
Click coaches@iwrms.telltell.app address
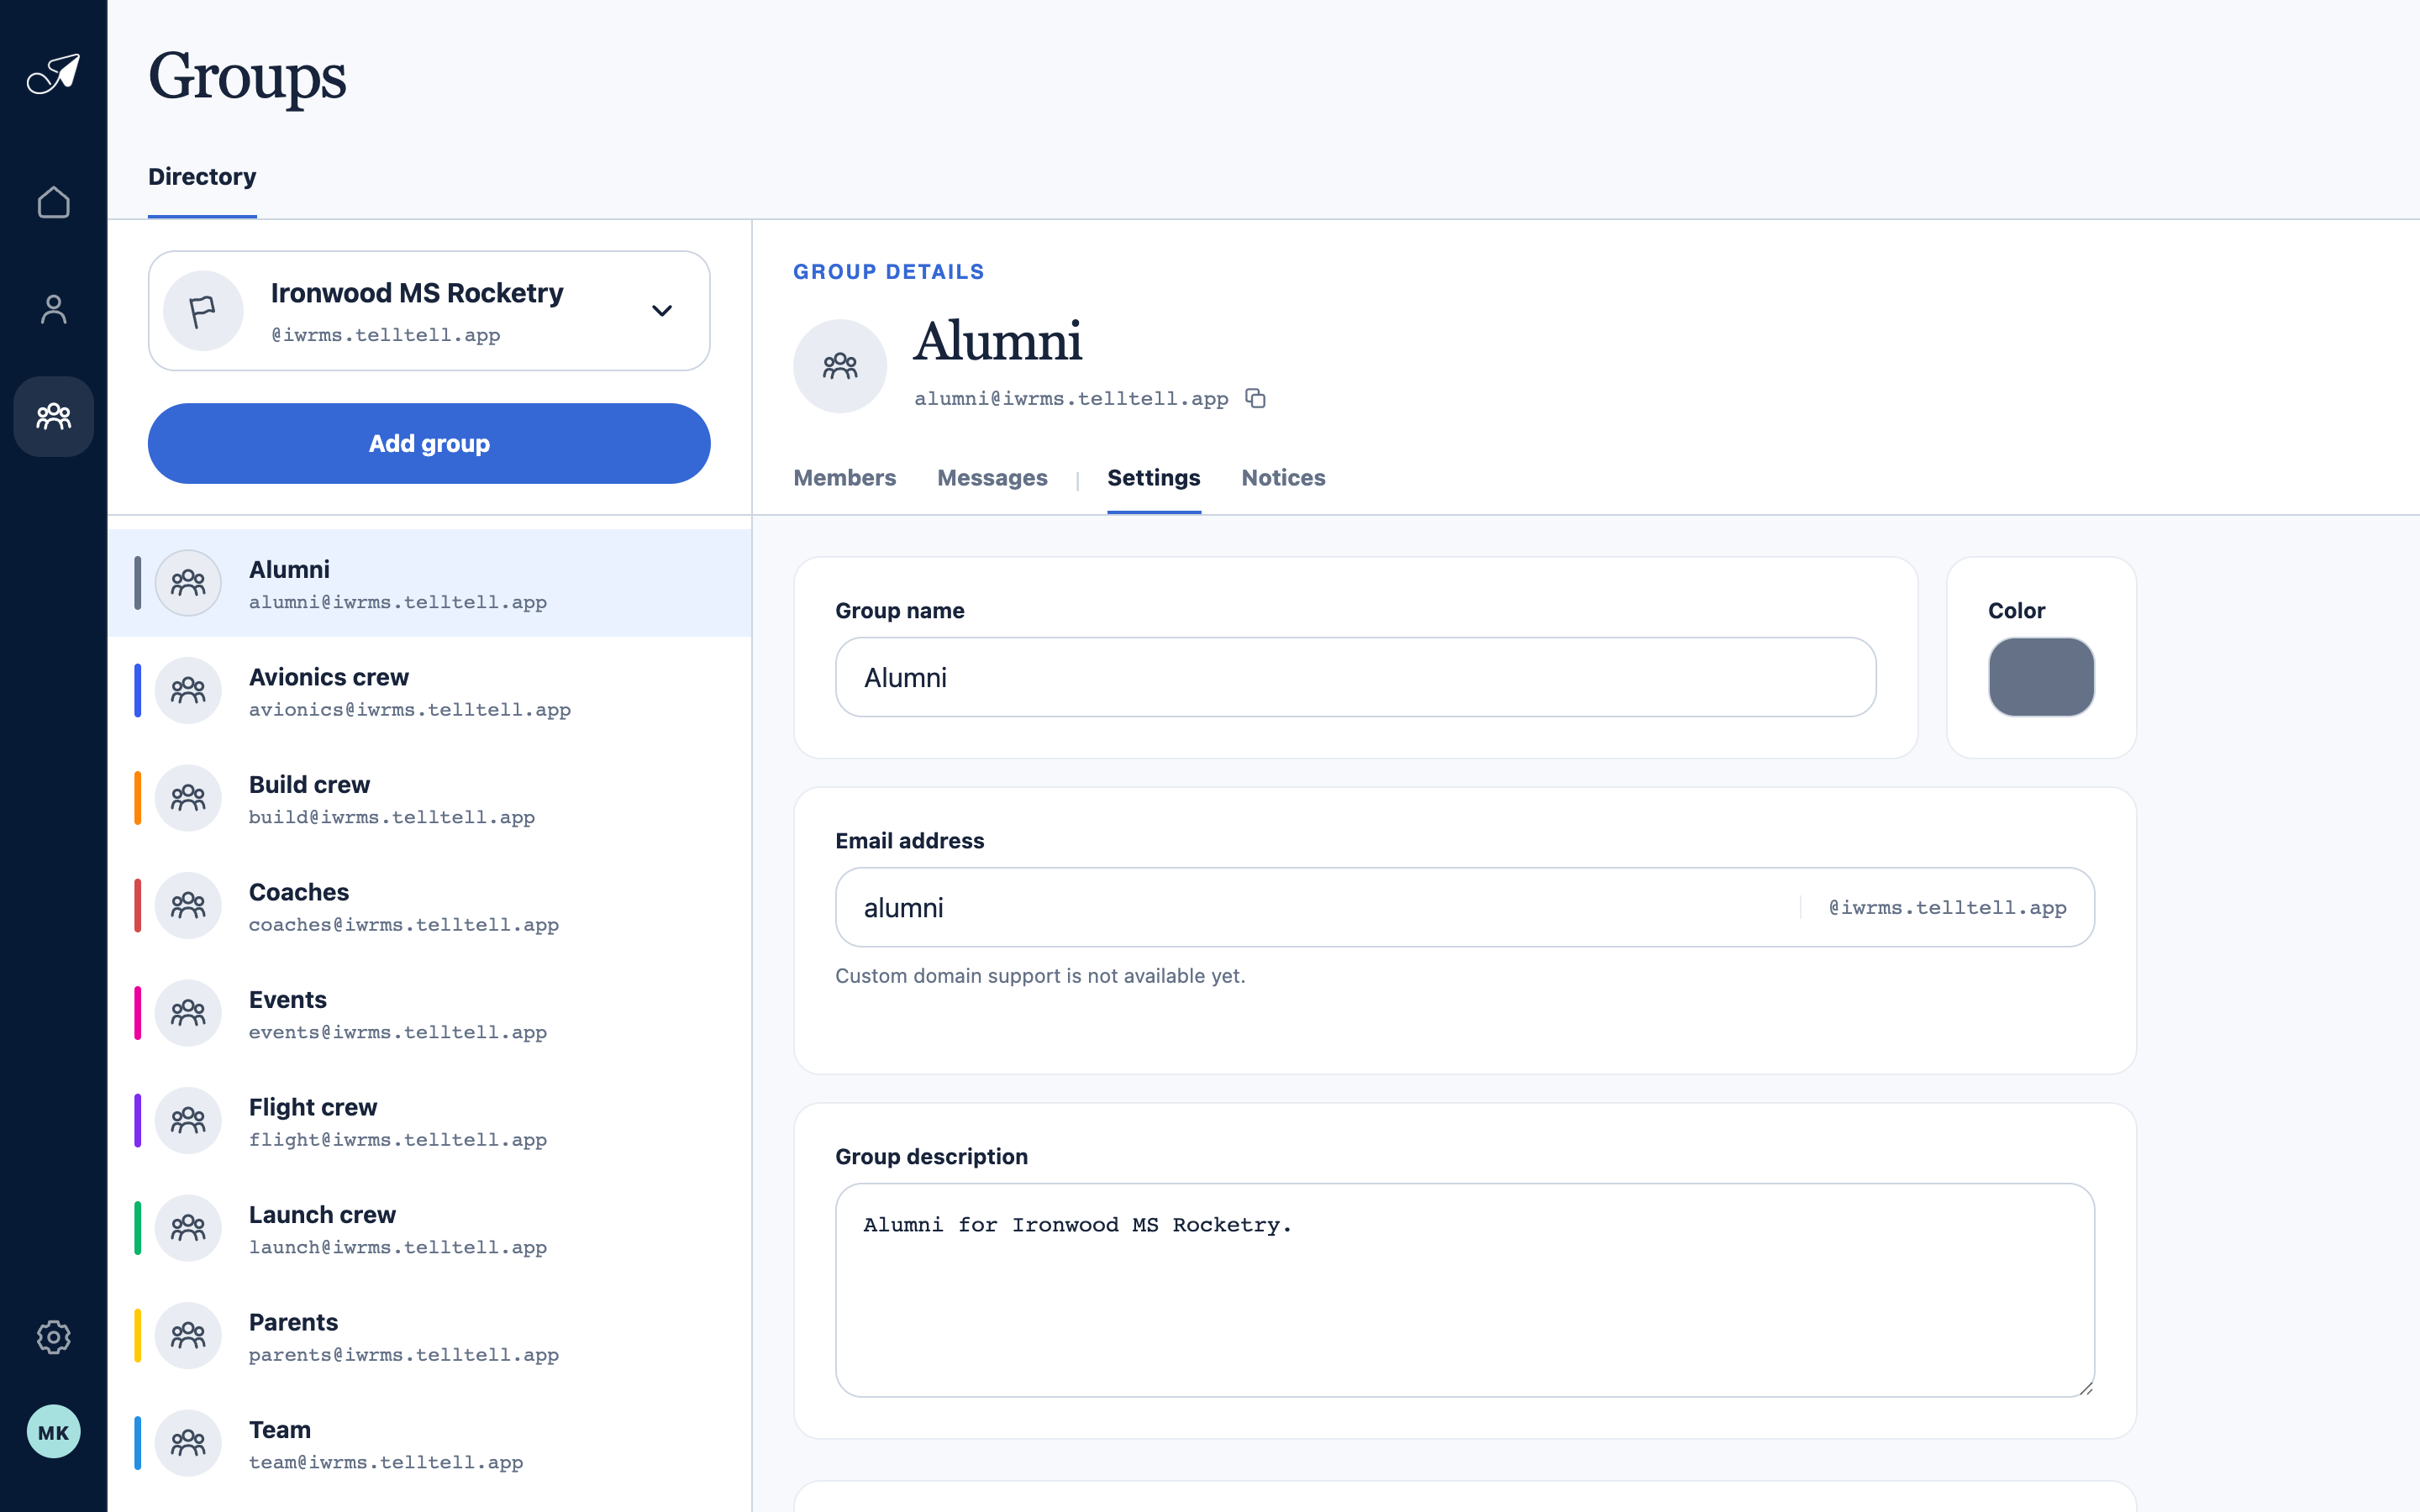click(x=404, y=925)
